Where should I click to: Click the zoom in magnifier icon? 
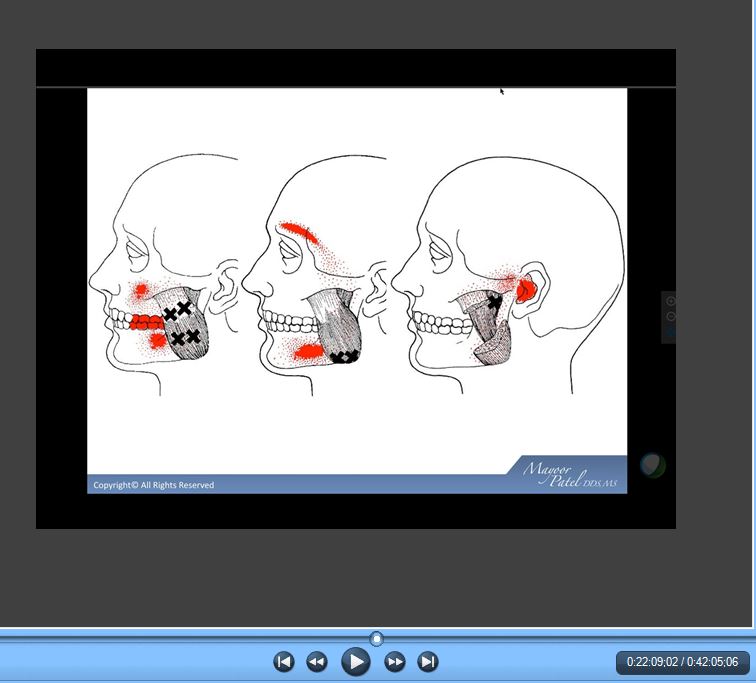(x=670, y=301)
